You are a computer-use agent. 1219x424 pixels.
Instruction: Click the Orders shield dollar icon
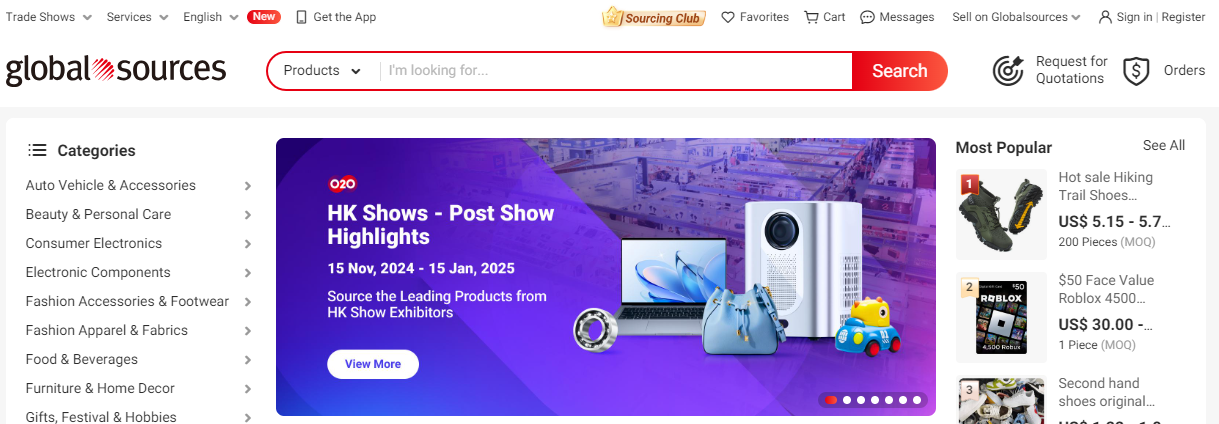click(1135, 71)
